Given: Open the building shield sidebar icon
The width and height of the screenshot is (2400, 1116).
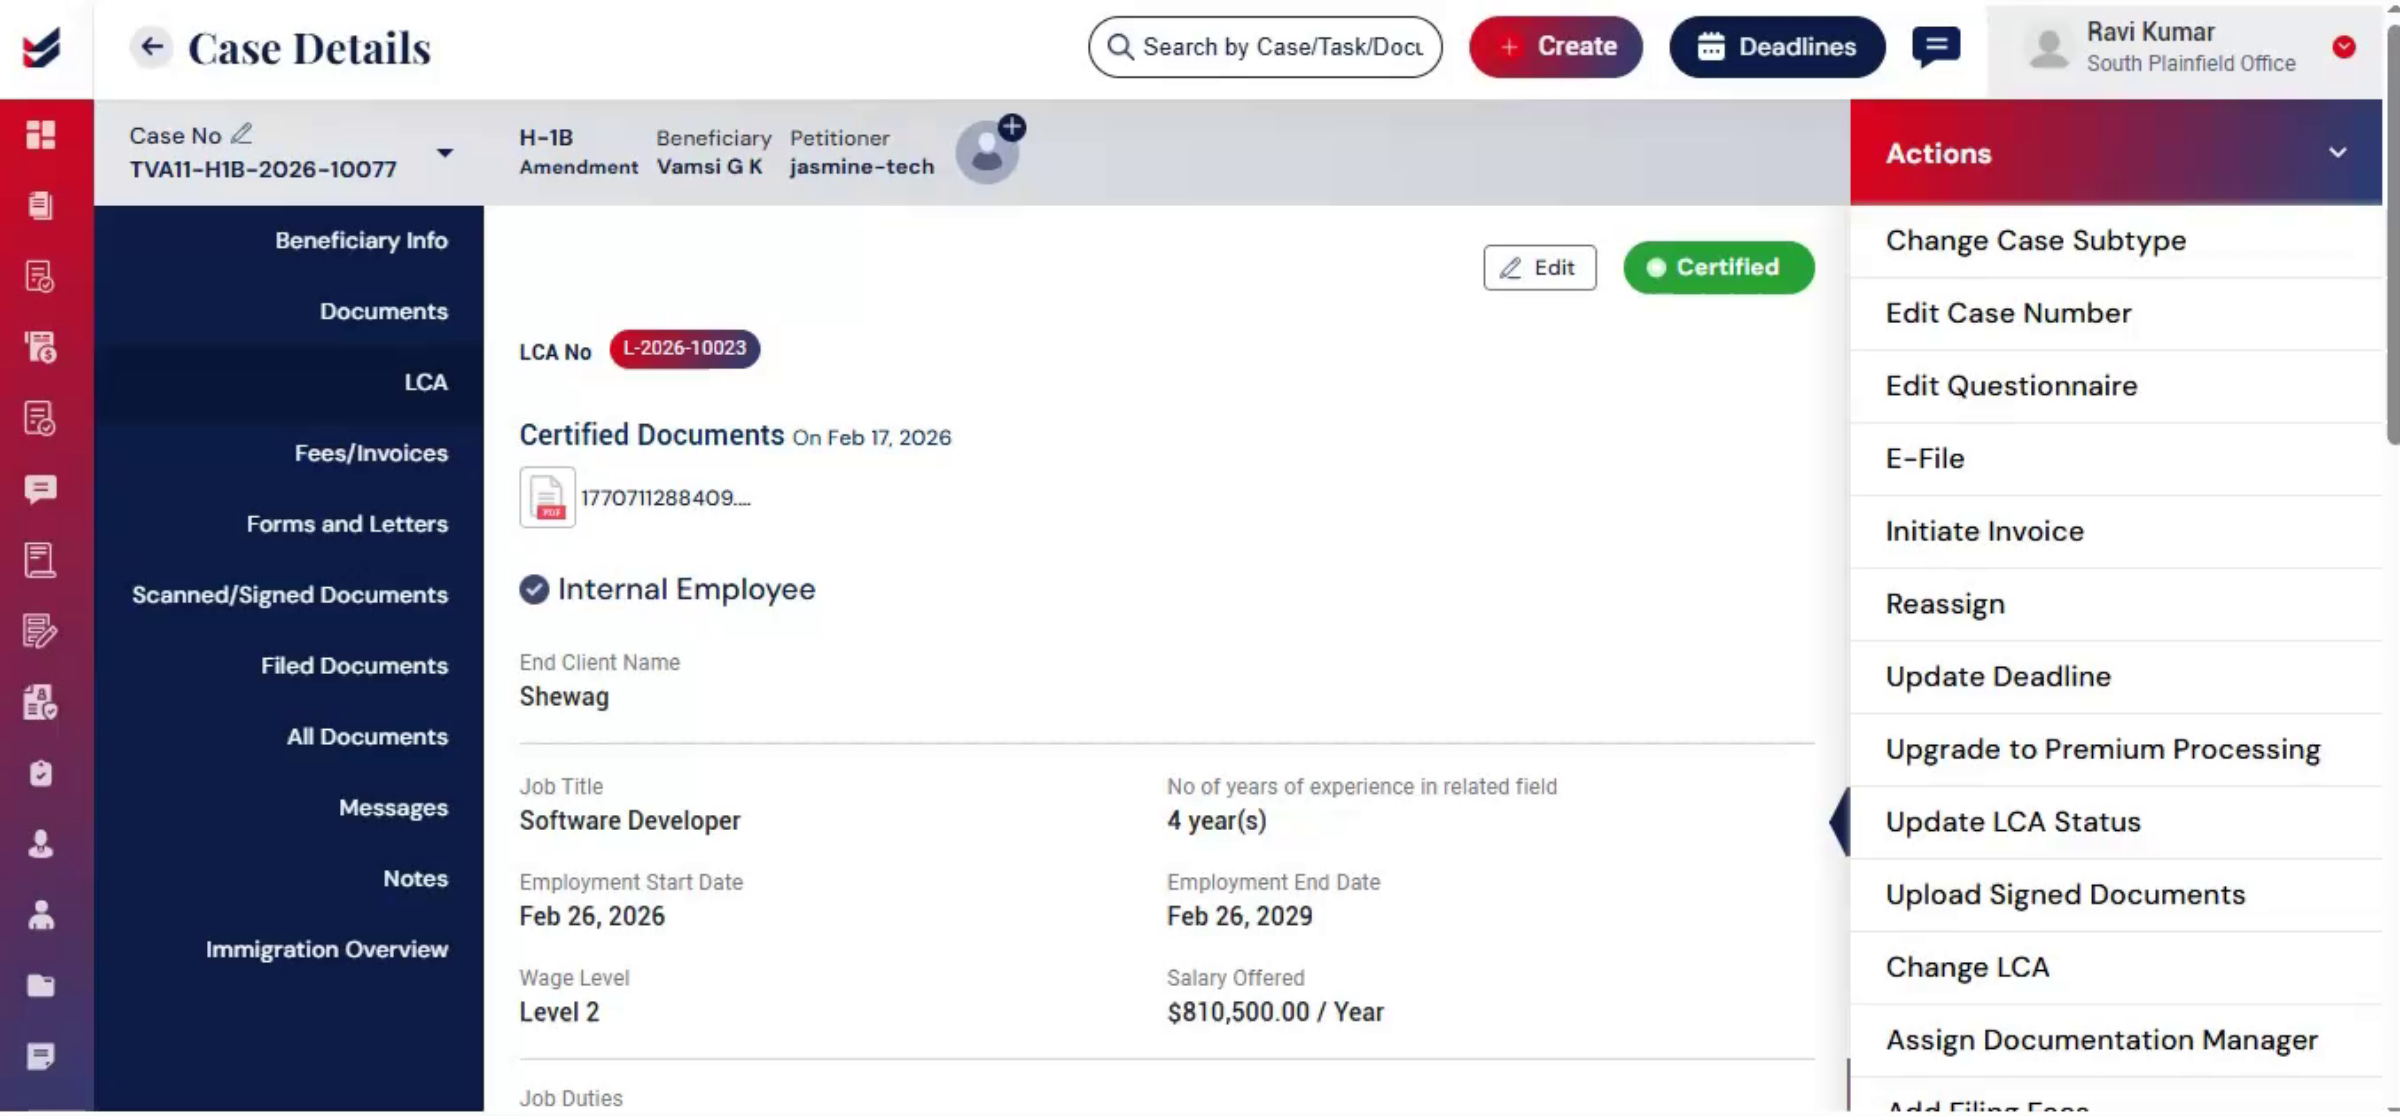Looking at the screenshot, I should click(x=41, y=702).
